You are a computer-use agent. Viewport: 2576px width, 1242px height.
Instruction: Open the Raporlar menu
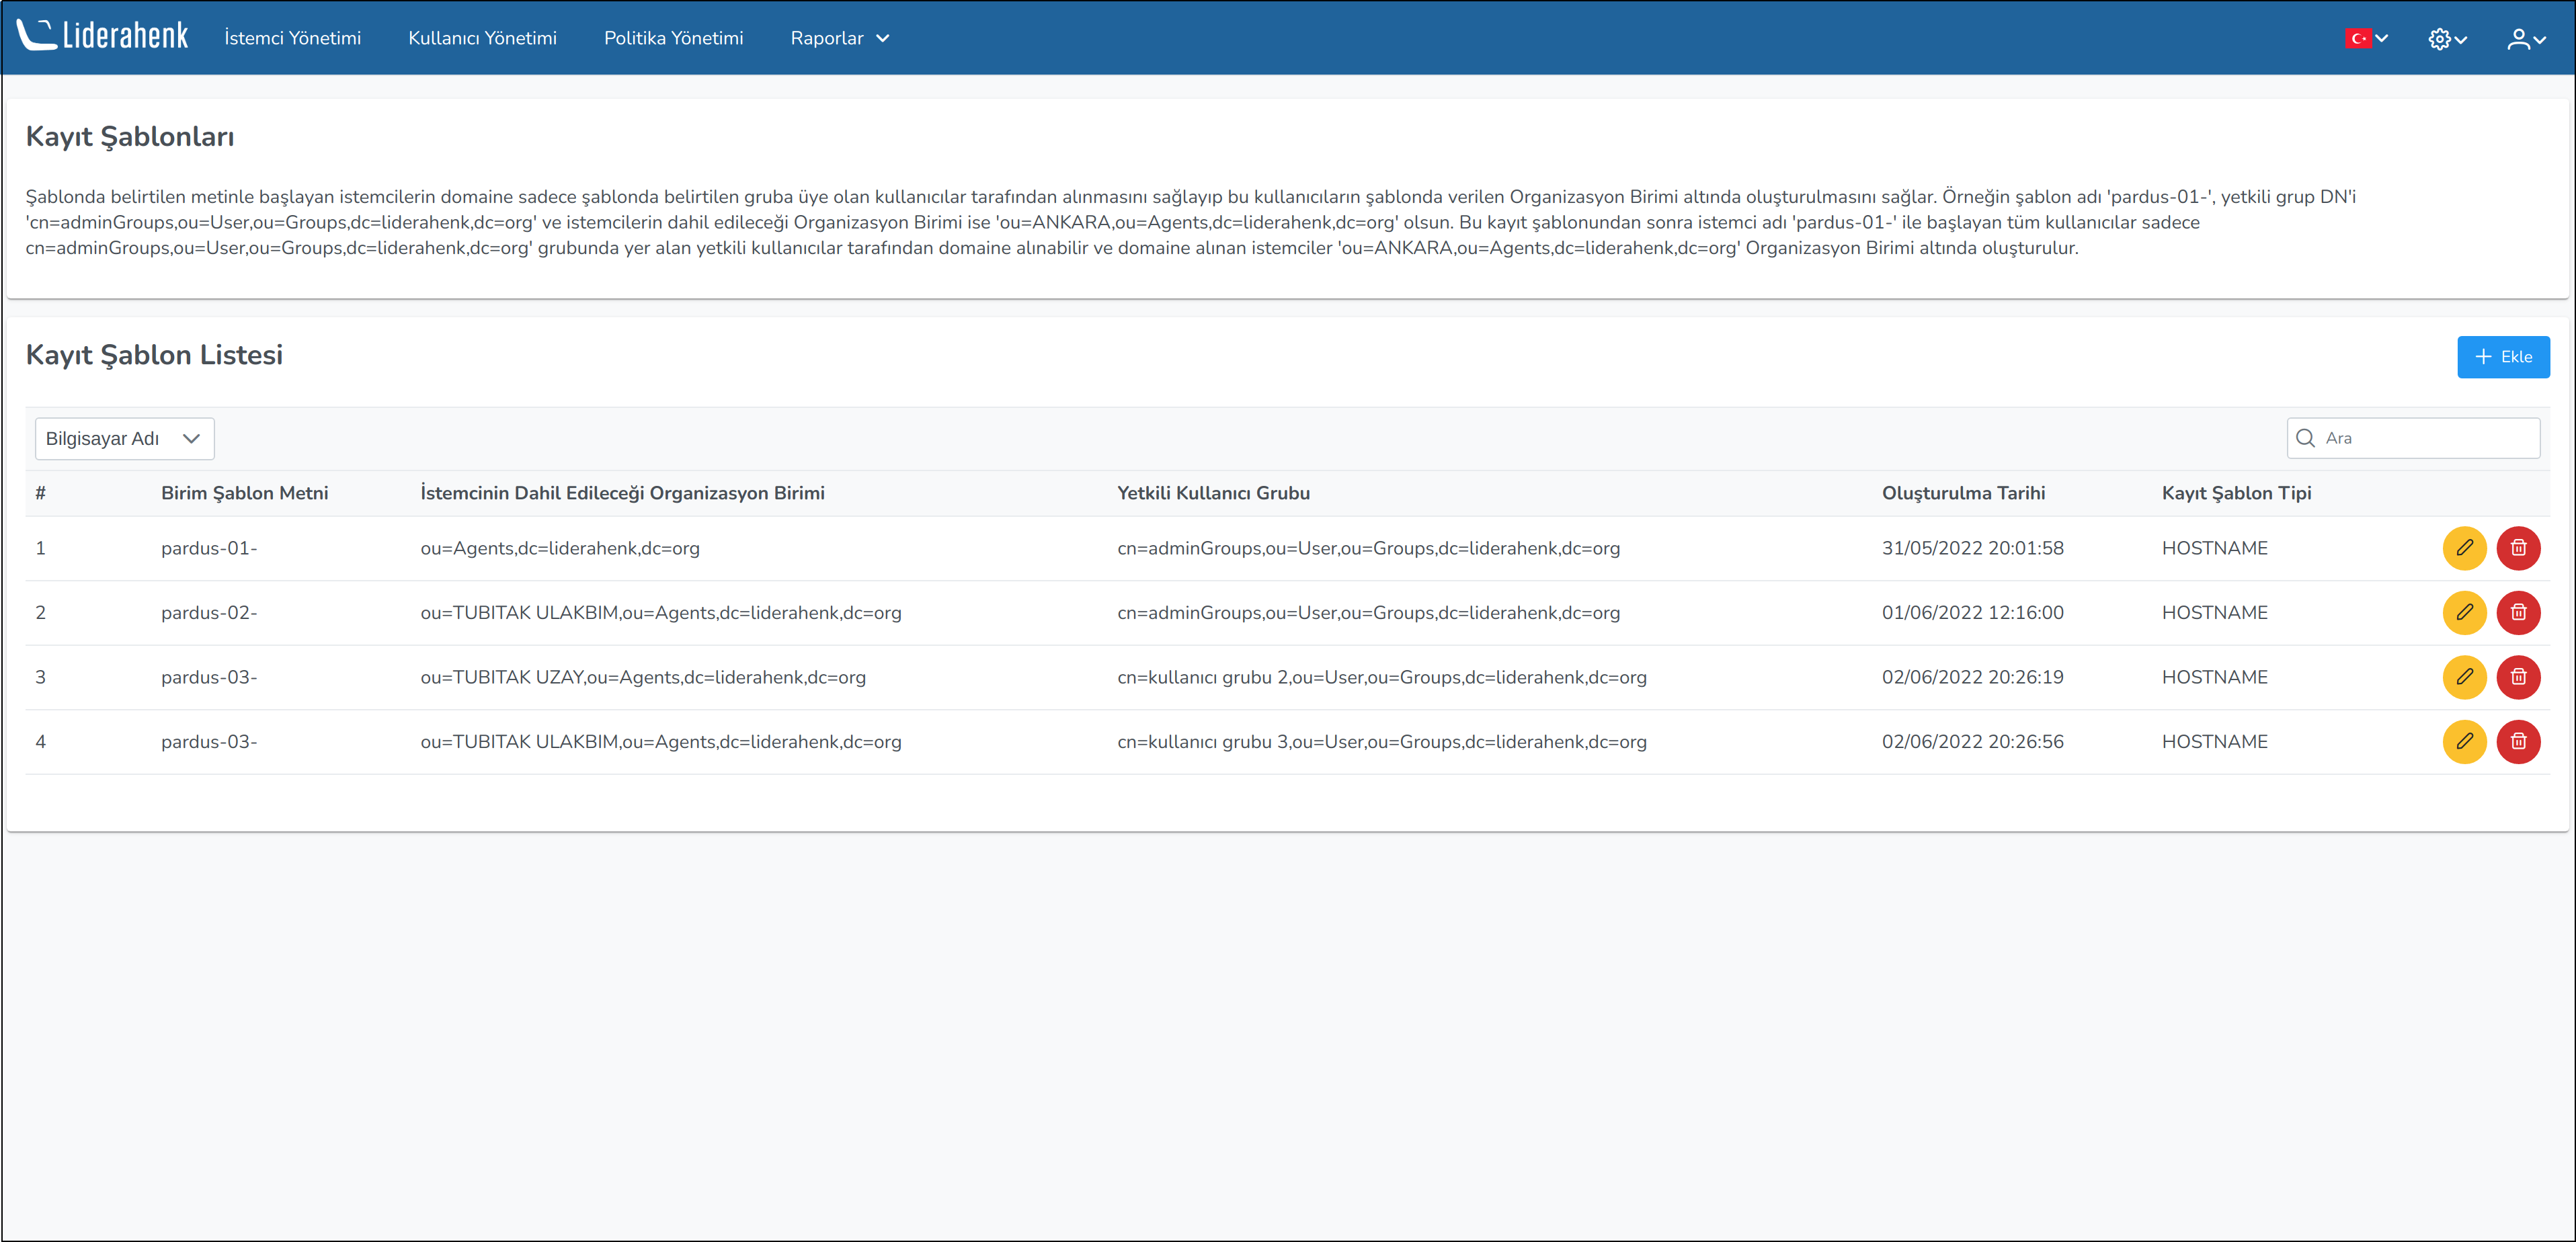click(x=839, y=38)
